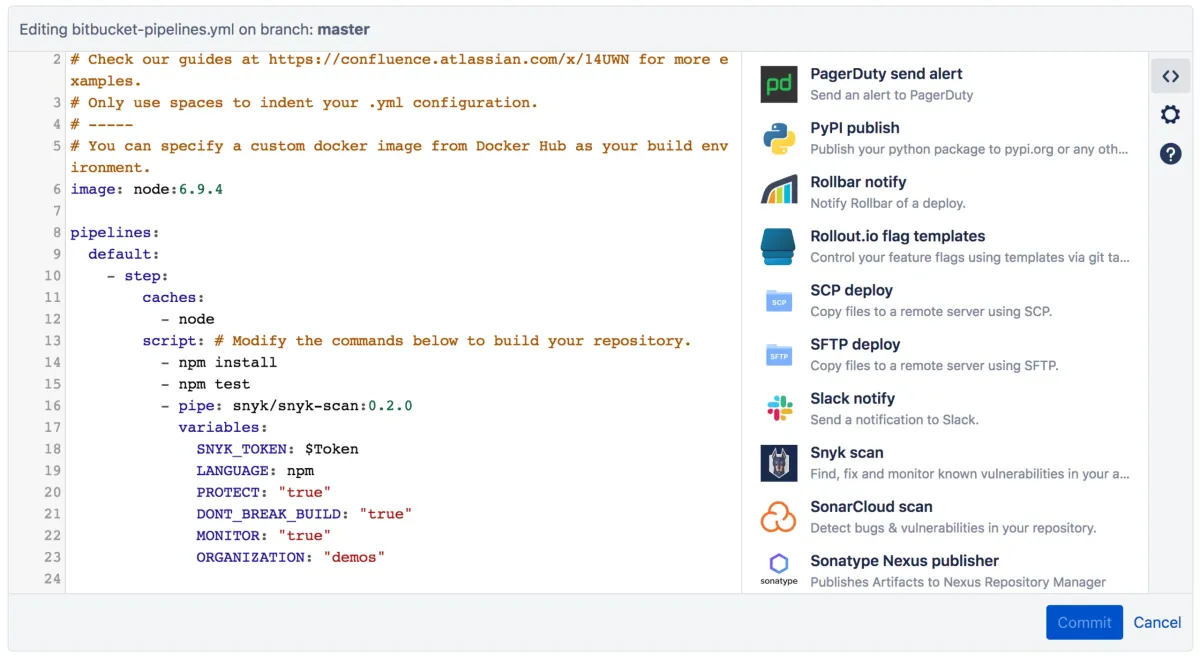Click the 'Modify the commands below' script comment

[453, 341]
